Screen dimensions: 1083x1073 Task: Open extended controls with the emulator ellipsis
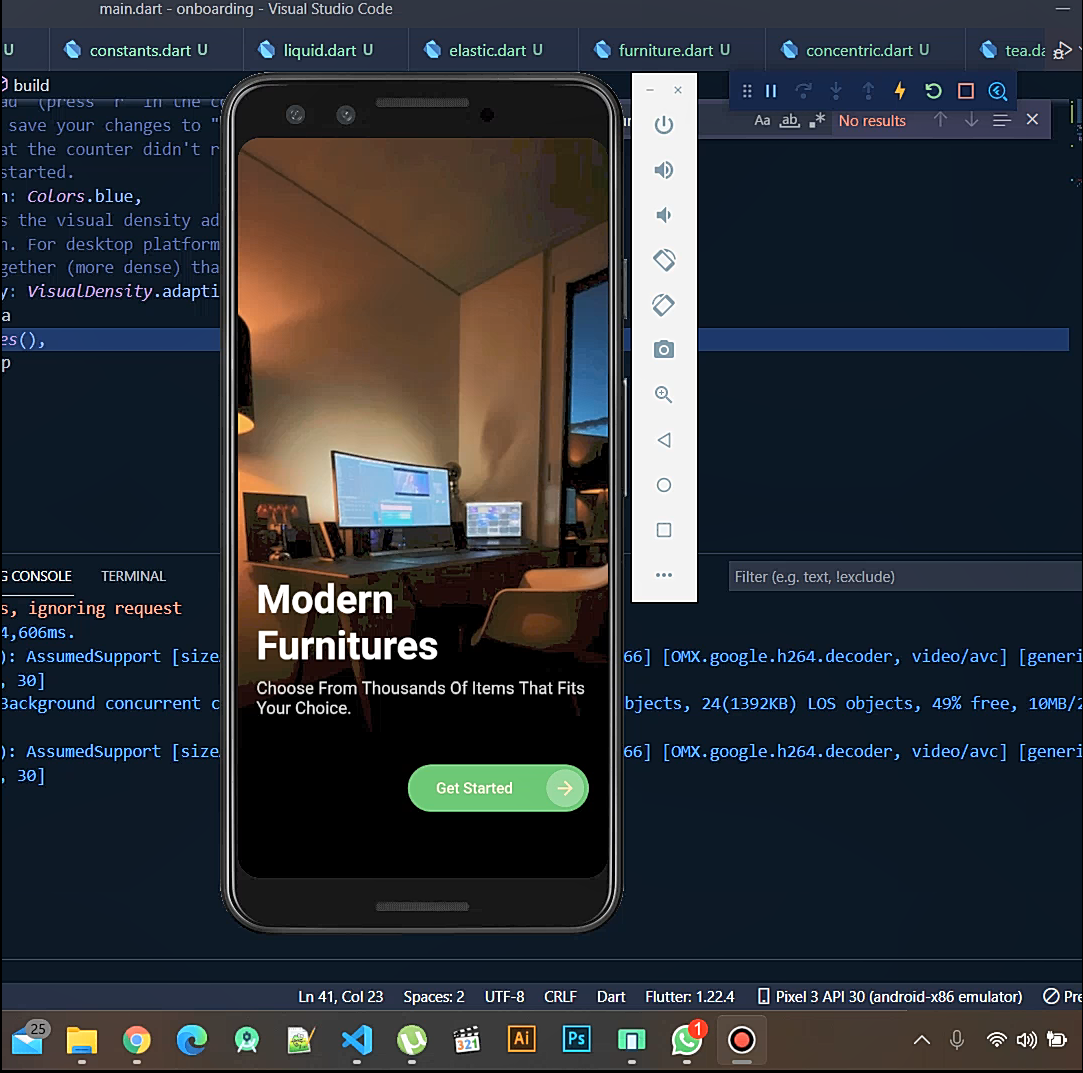click(663, 575)
